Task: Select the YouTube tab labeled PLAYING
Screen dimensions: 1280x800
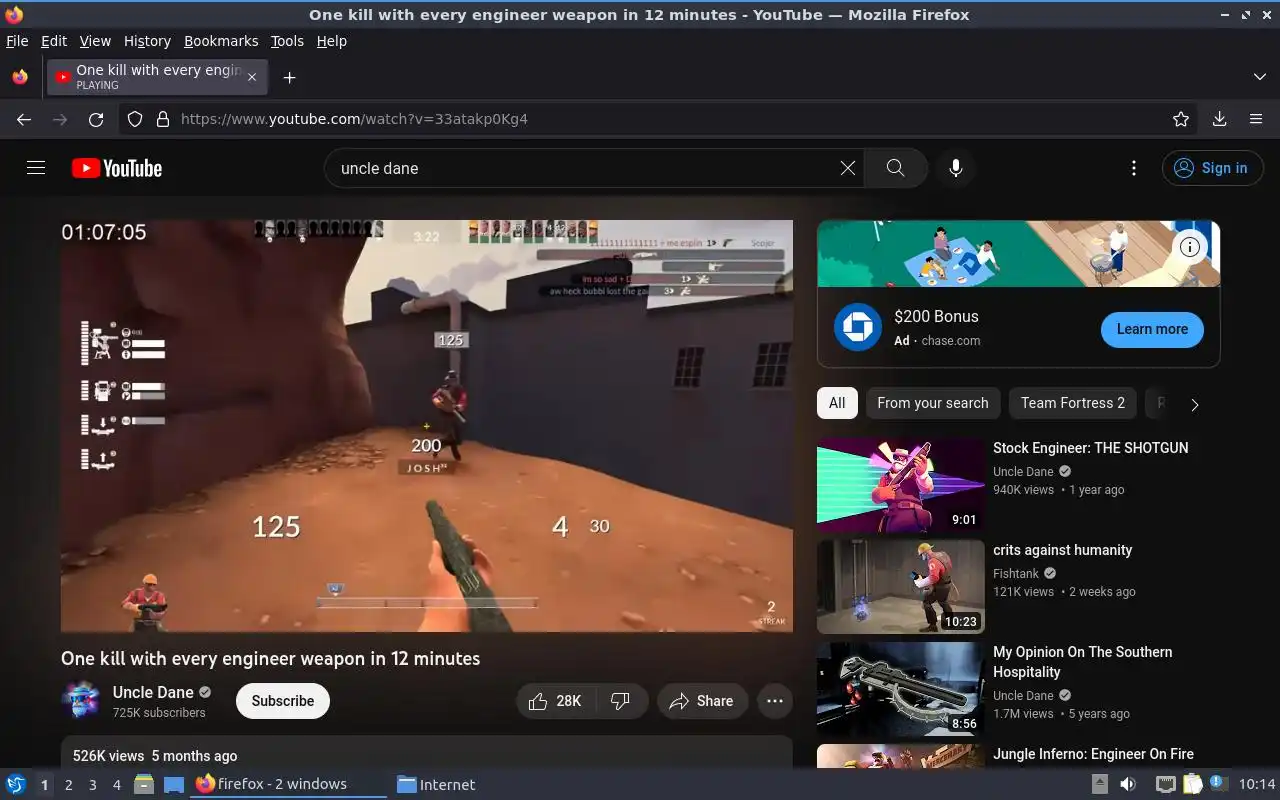Action: [x=157, y=77]
